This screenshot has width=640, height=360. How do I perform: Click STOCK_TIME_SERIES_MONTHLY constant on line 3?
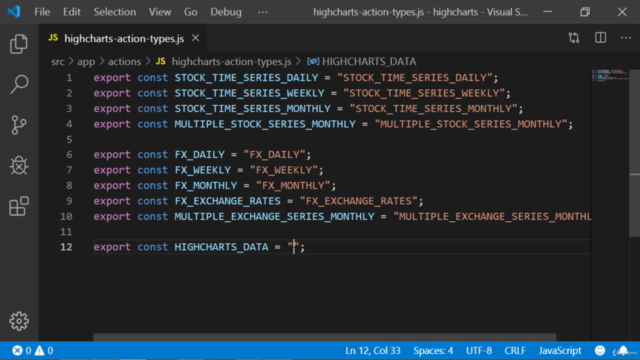tap(252, 109)
